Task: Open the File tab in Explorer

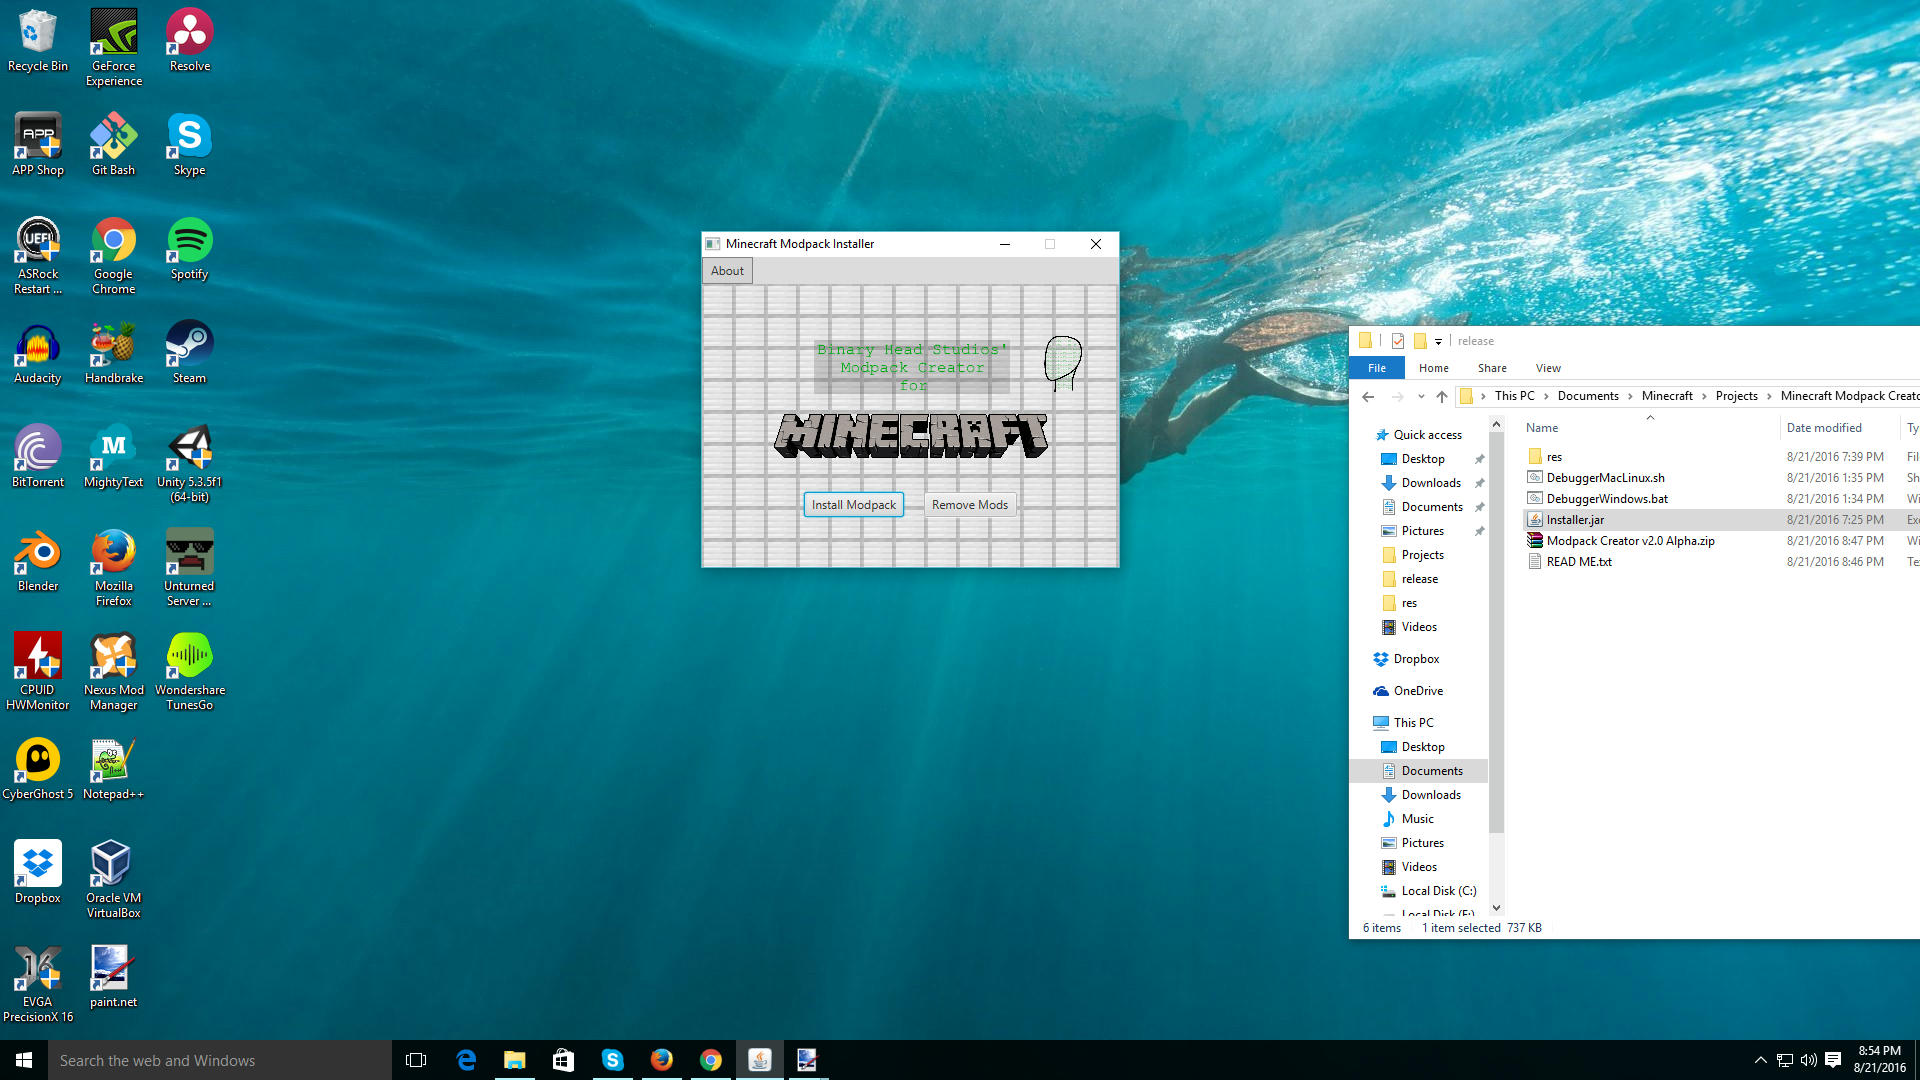Action: [x=1377, y=368]
